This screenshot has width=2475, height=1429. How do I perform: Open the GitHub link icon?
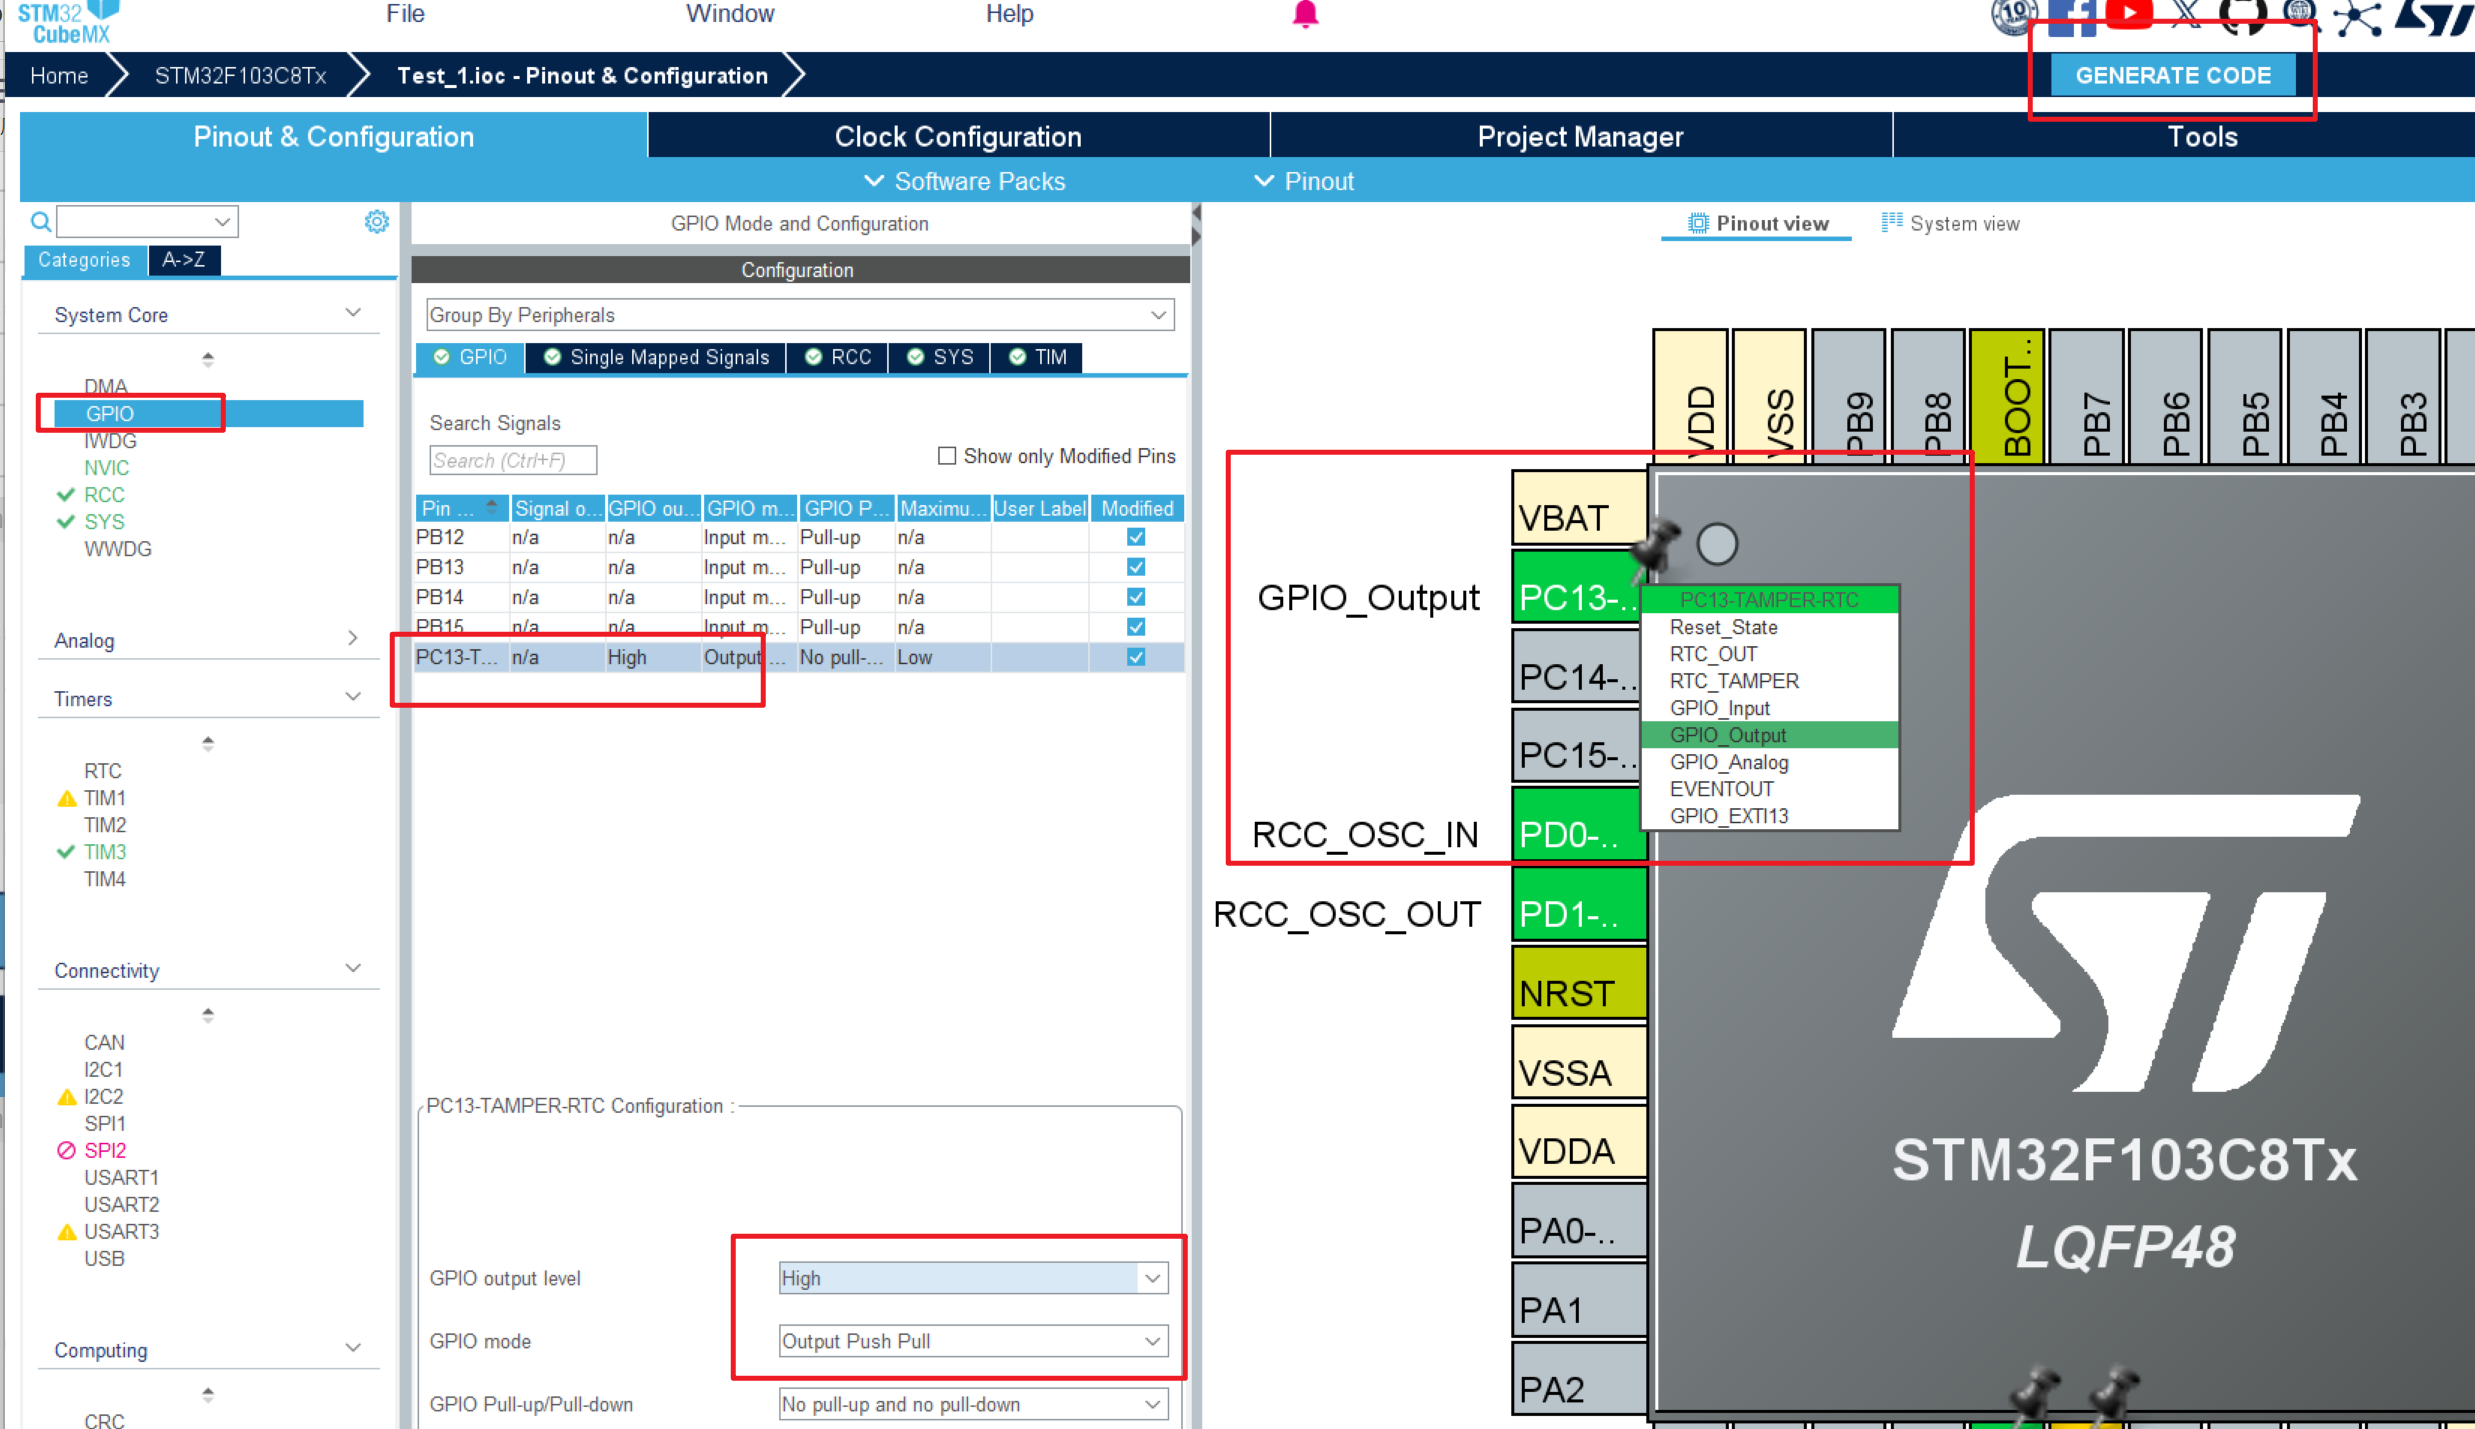click(x=2243, y=15)
